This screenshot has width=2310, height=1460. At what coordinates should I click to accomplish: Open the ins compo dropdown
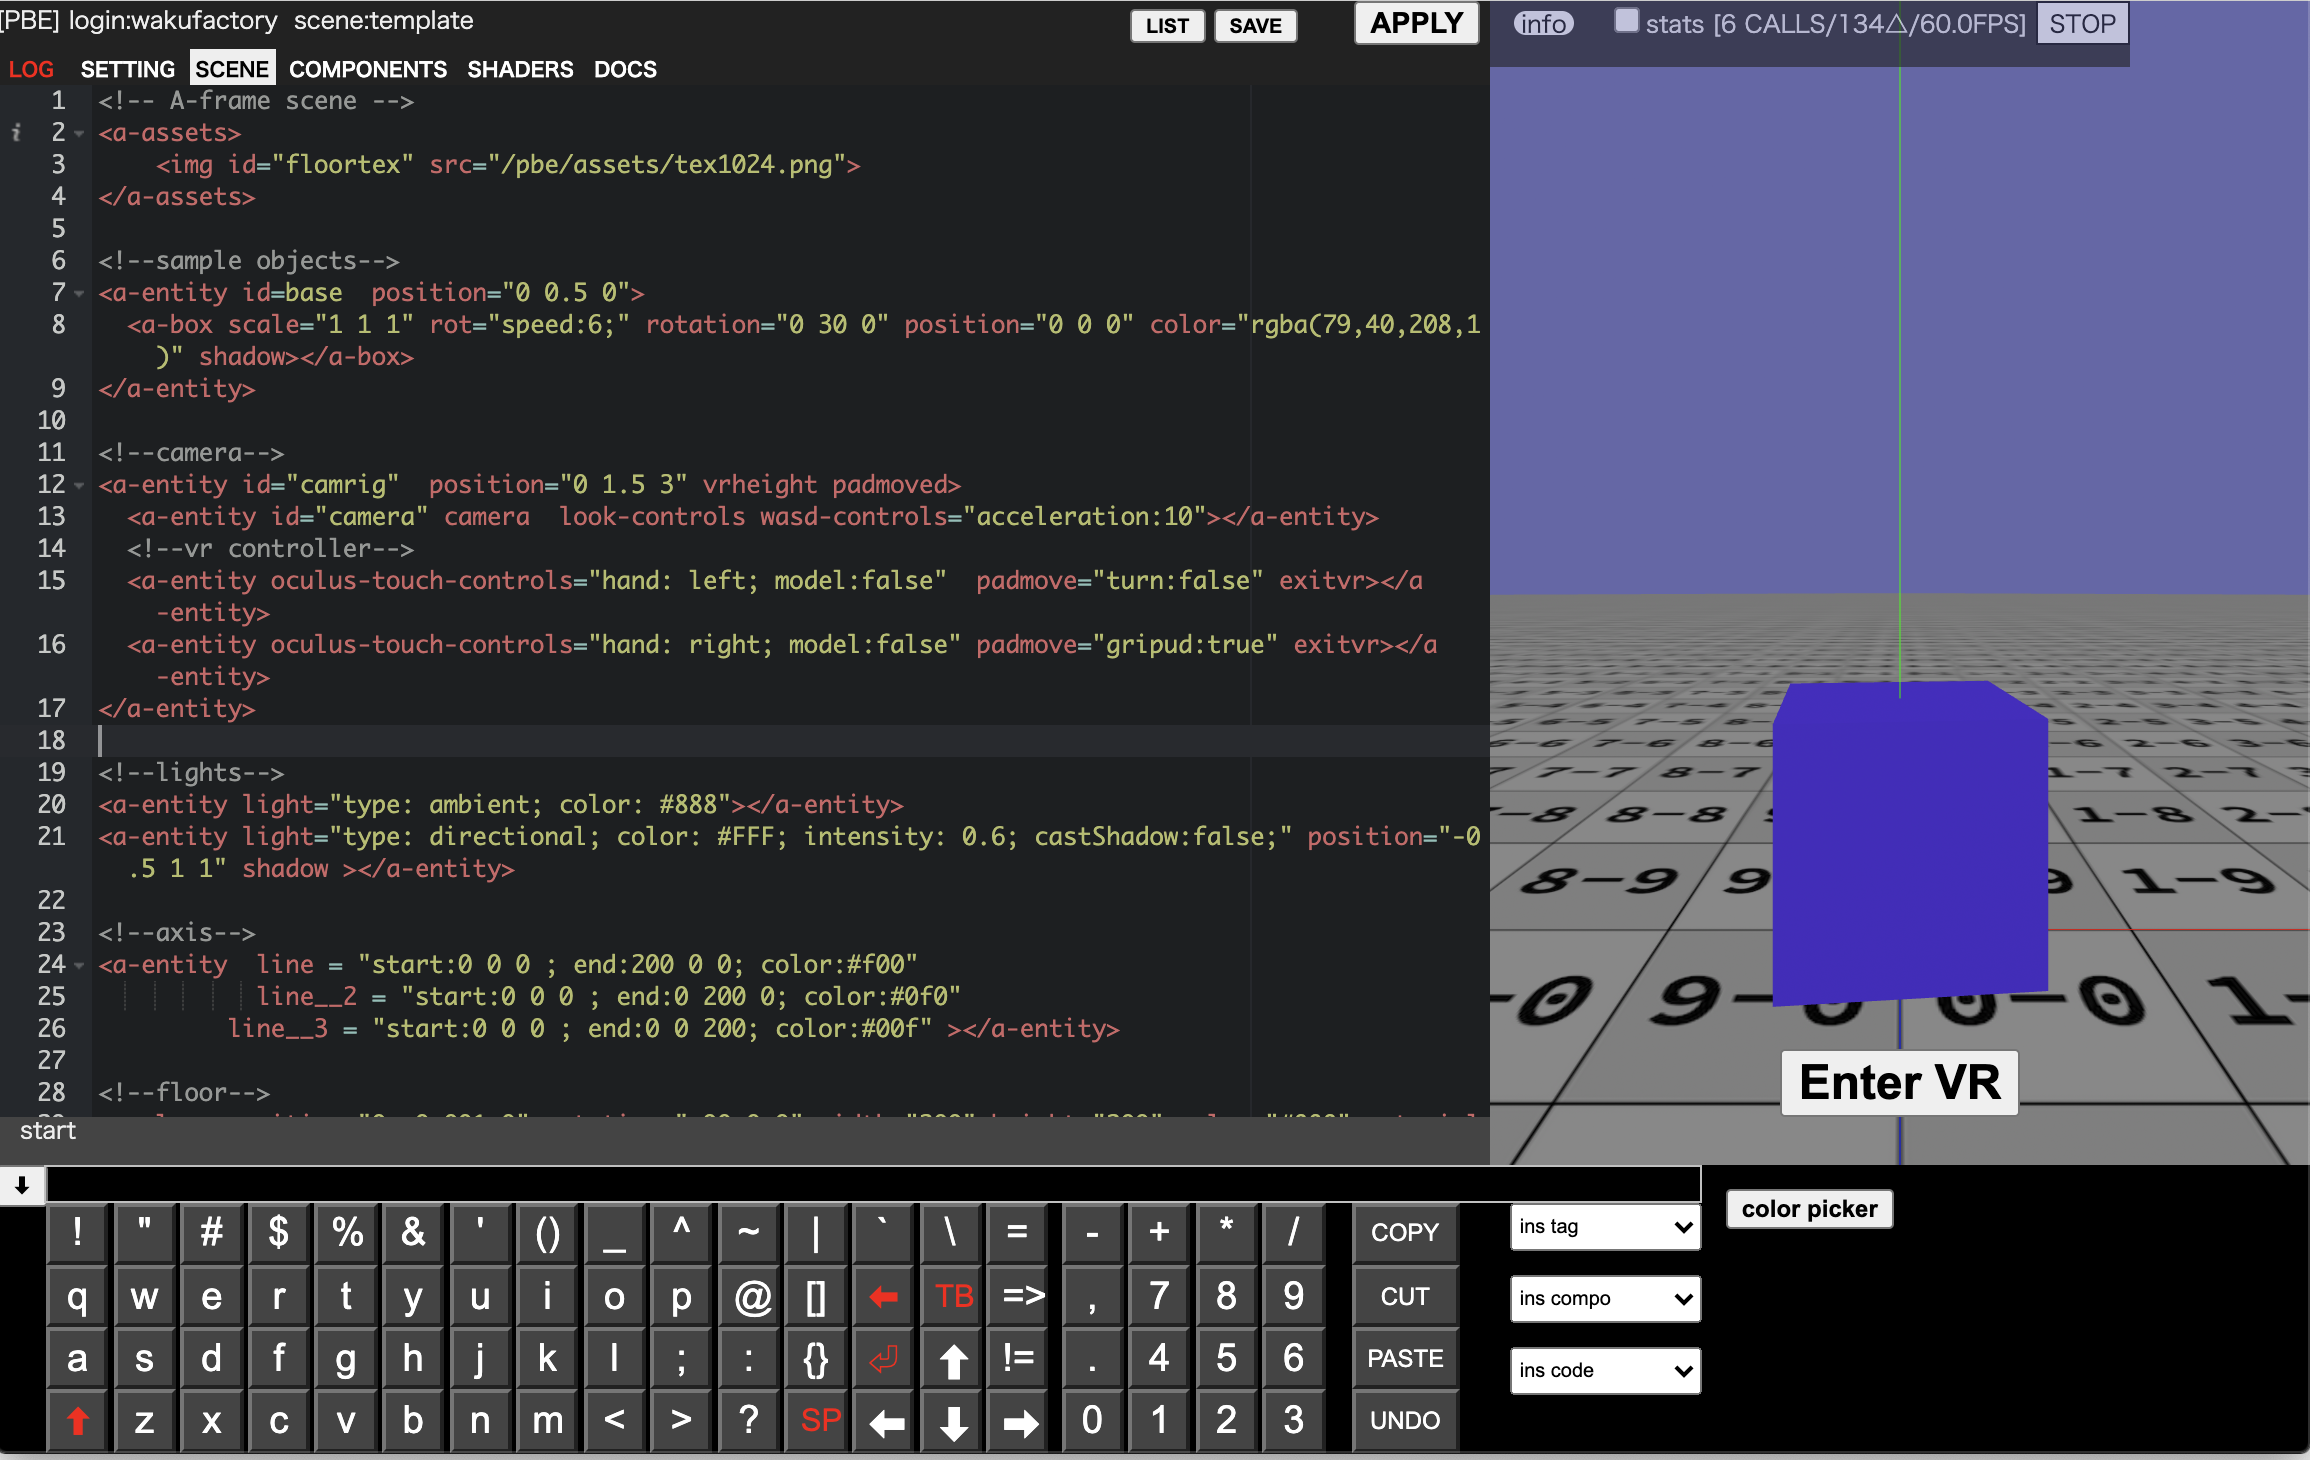pyautogui.click(x=1604, y=1299)
